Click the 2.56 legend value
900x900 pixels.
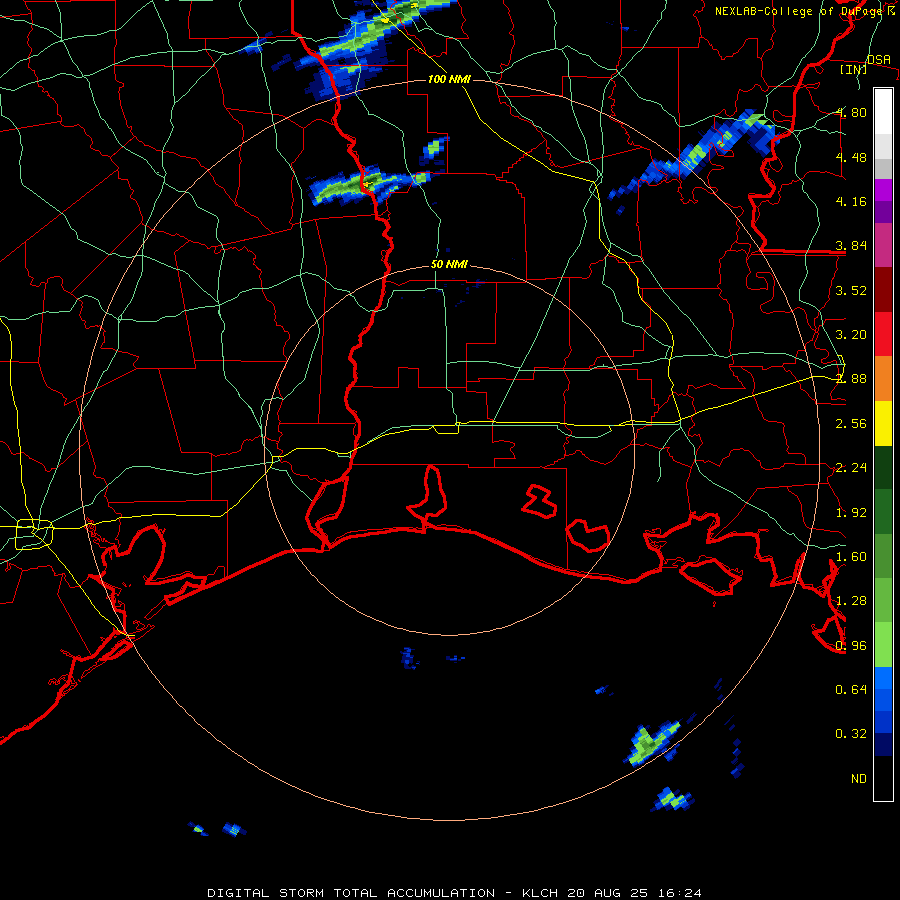851,424
